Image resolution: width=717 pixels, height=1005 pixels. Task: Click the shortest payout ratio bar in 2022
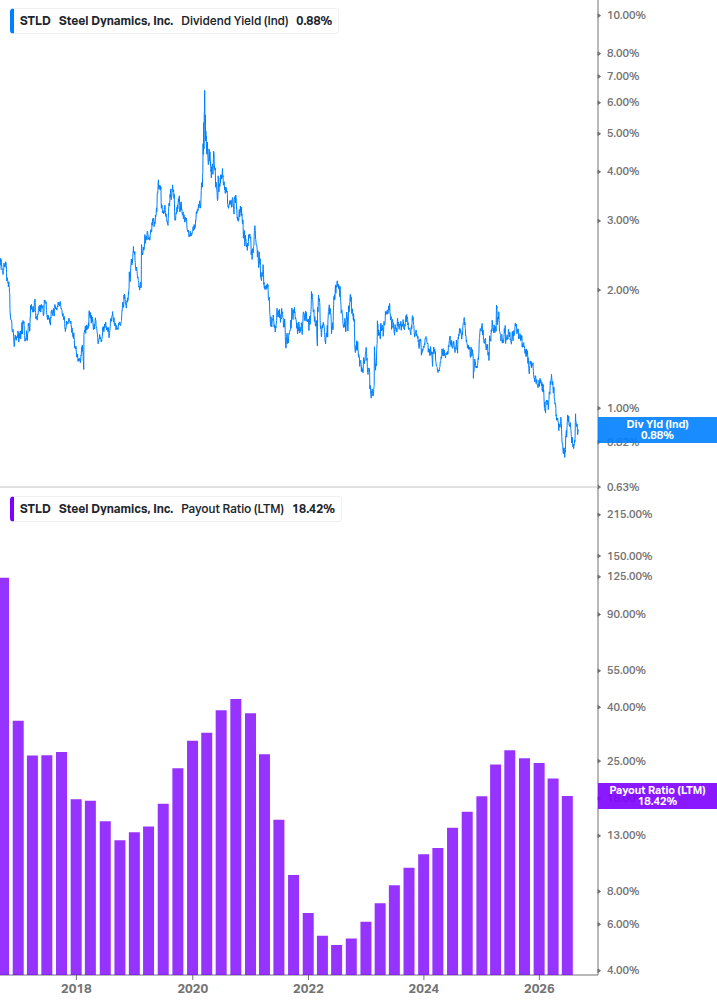click(x=336, y=959)
